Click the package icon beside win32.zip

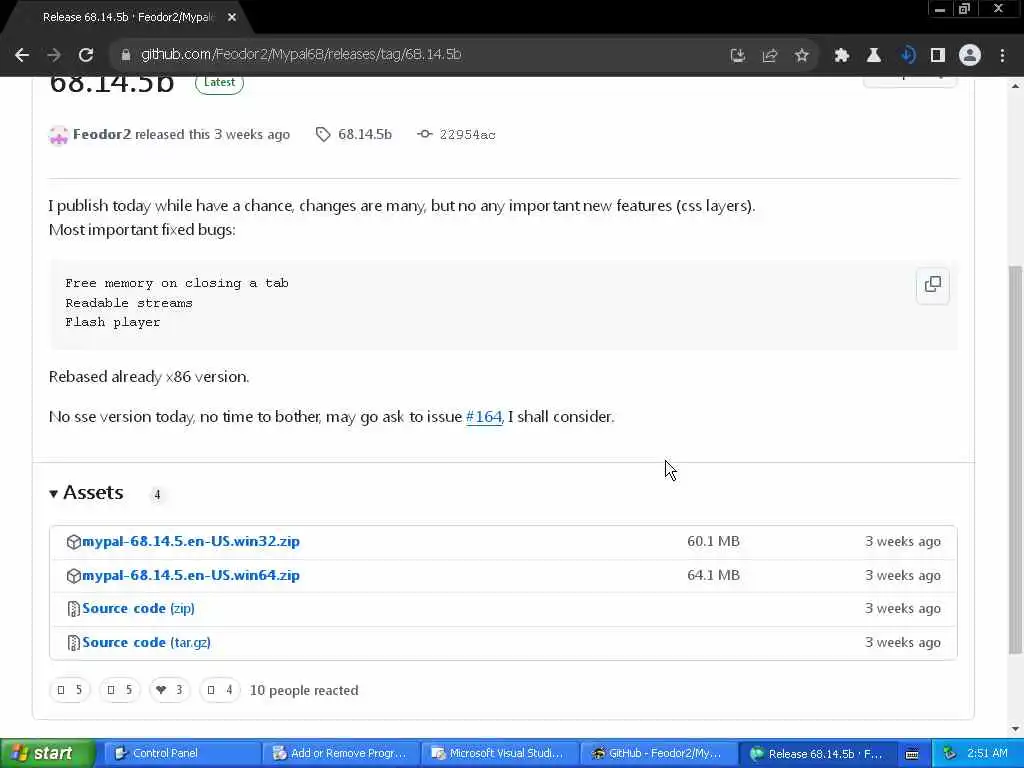[x=73, y=542]
